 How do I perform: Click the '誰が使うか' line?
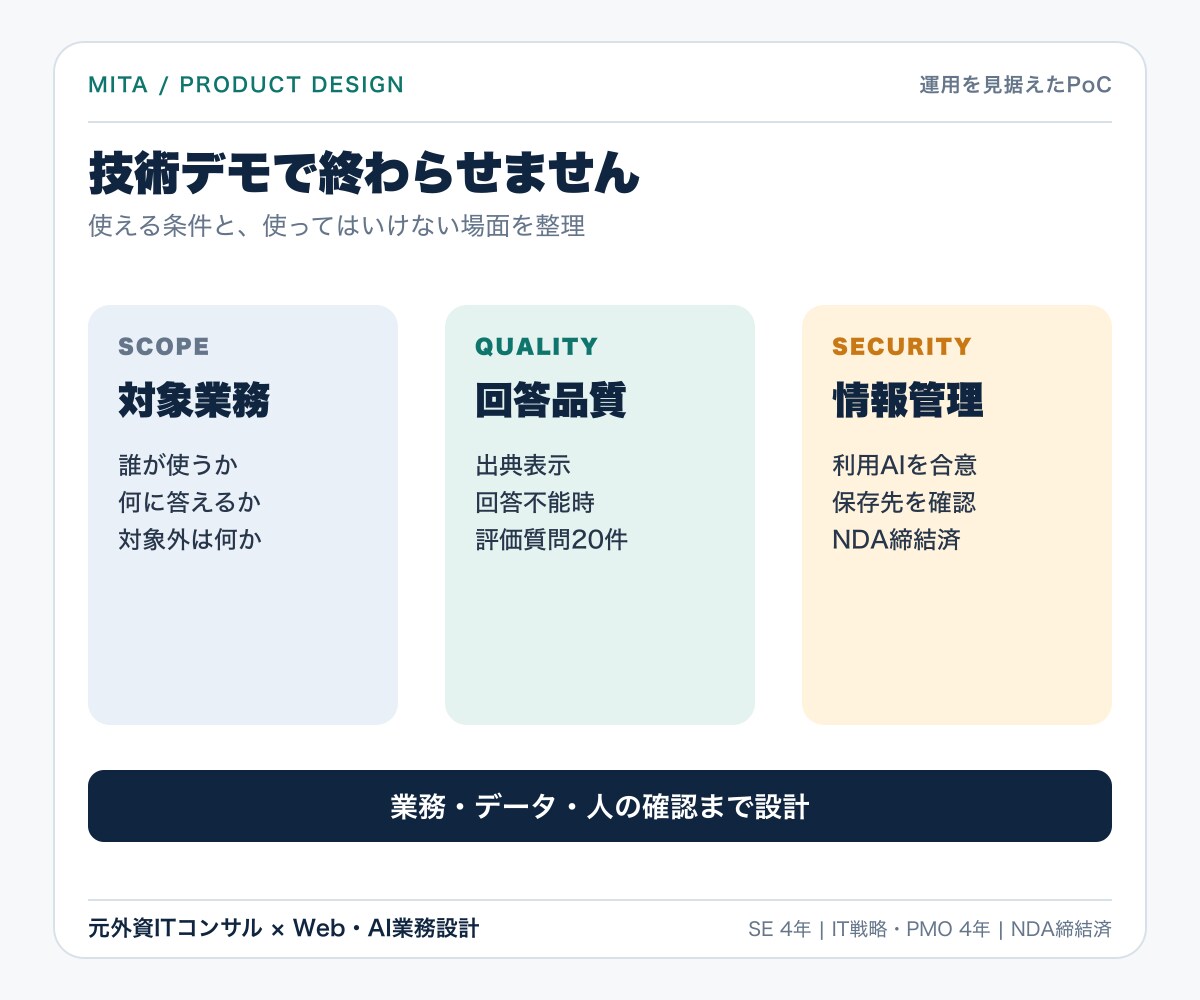tap(178, 465)
